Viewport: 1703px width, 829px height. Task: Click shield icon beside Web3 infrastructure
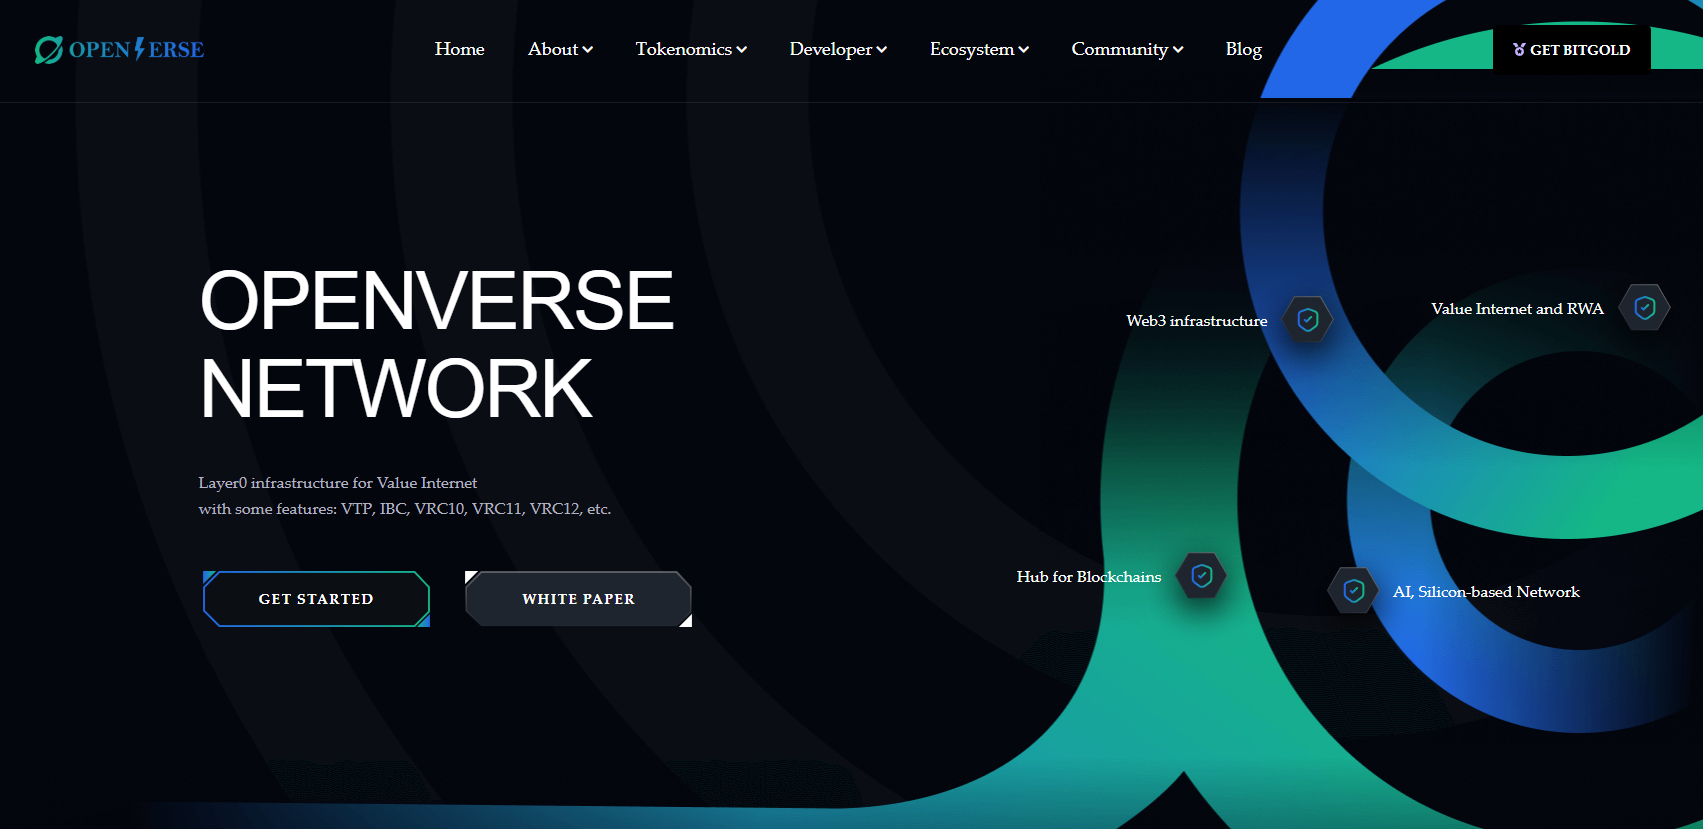pos(1307,320)
